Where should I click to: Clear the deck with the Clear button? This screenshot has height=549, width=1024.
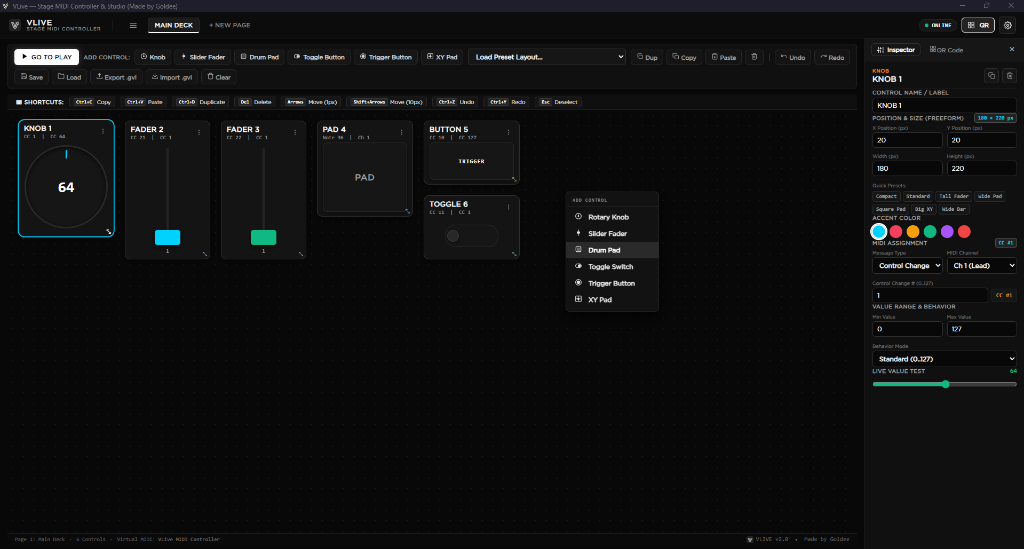point(219,76)
